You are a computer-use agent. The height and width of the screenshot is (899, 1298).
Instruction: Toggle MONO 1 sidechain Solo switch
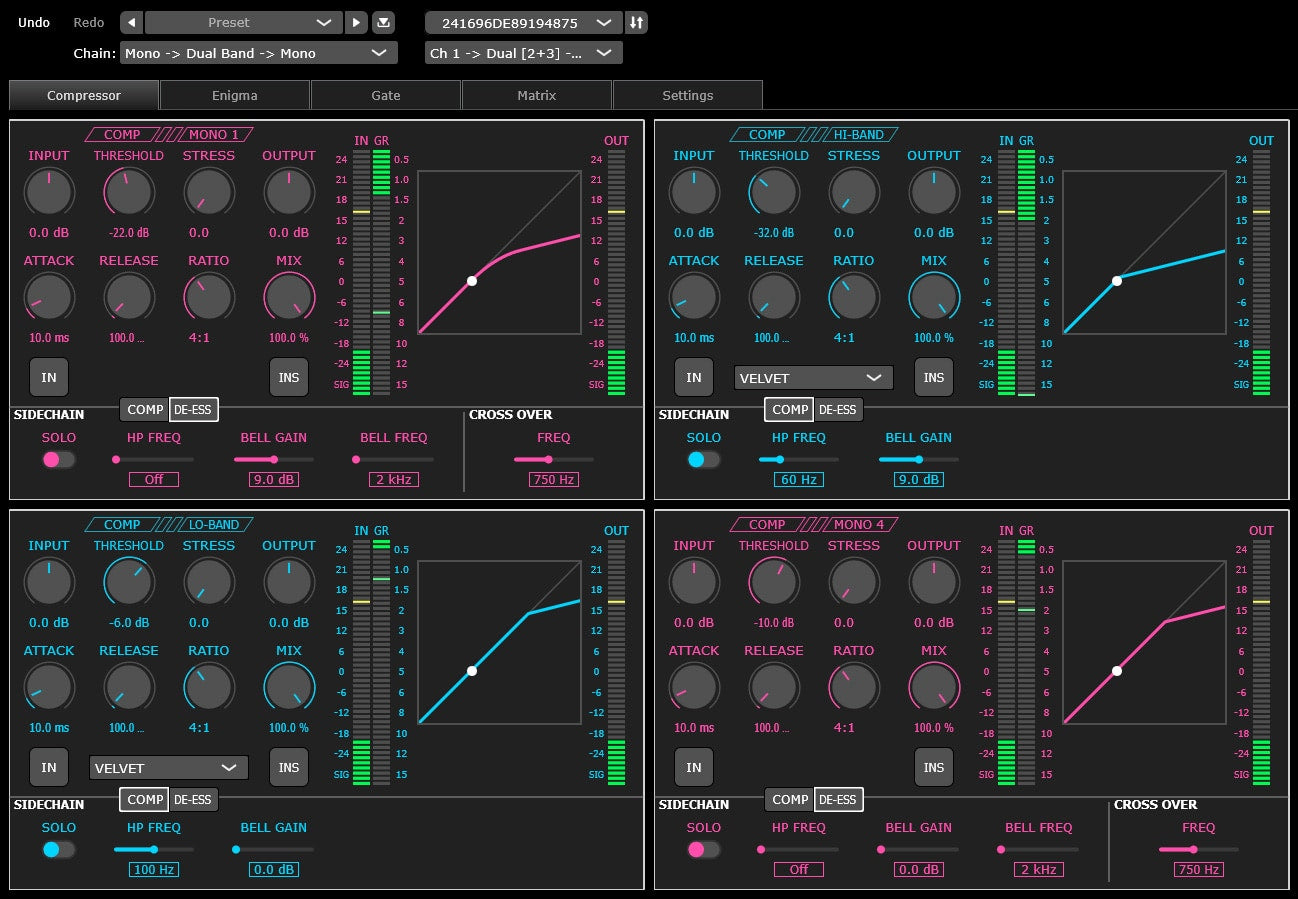[x=58, y=460]
